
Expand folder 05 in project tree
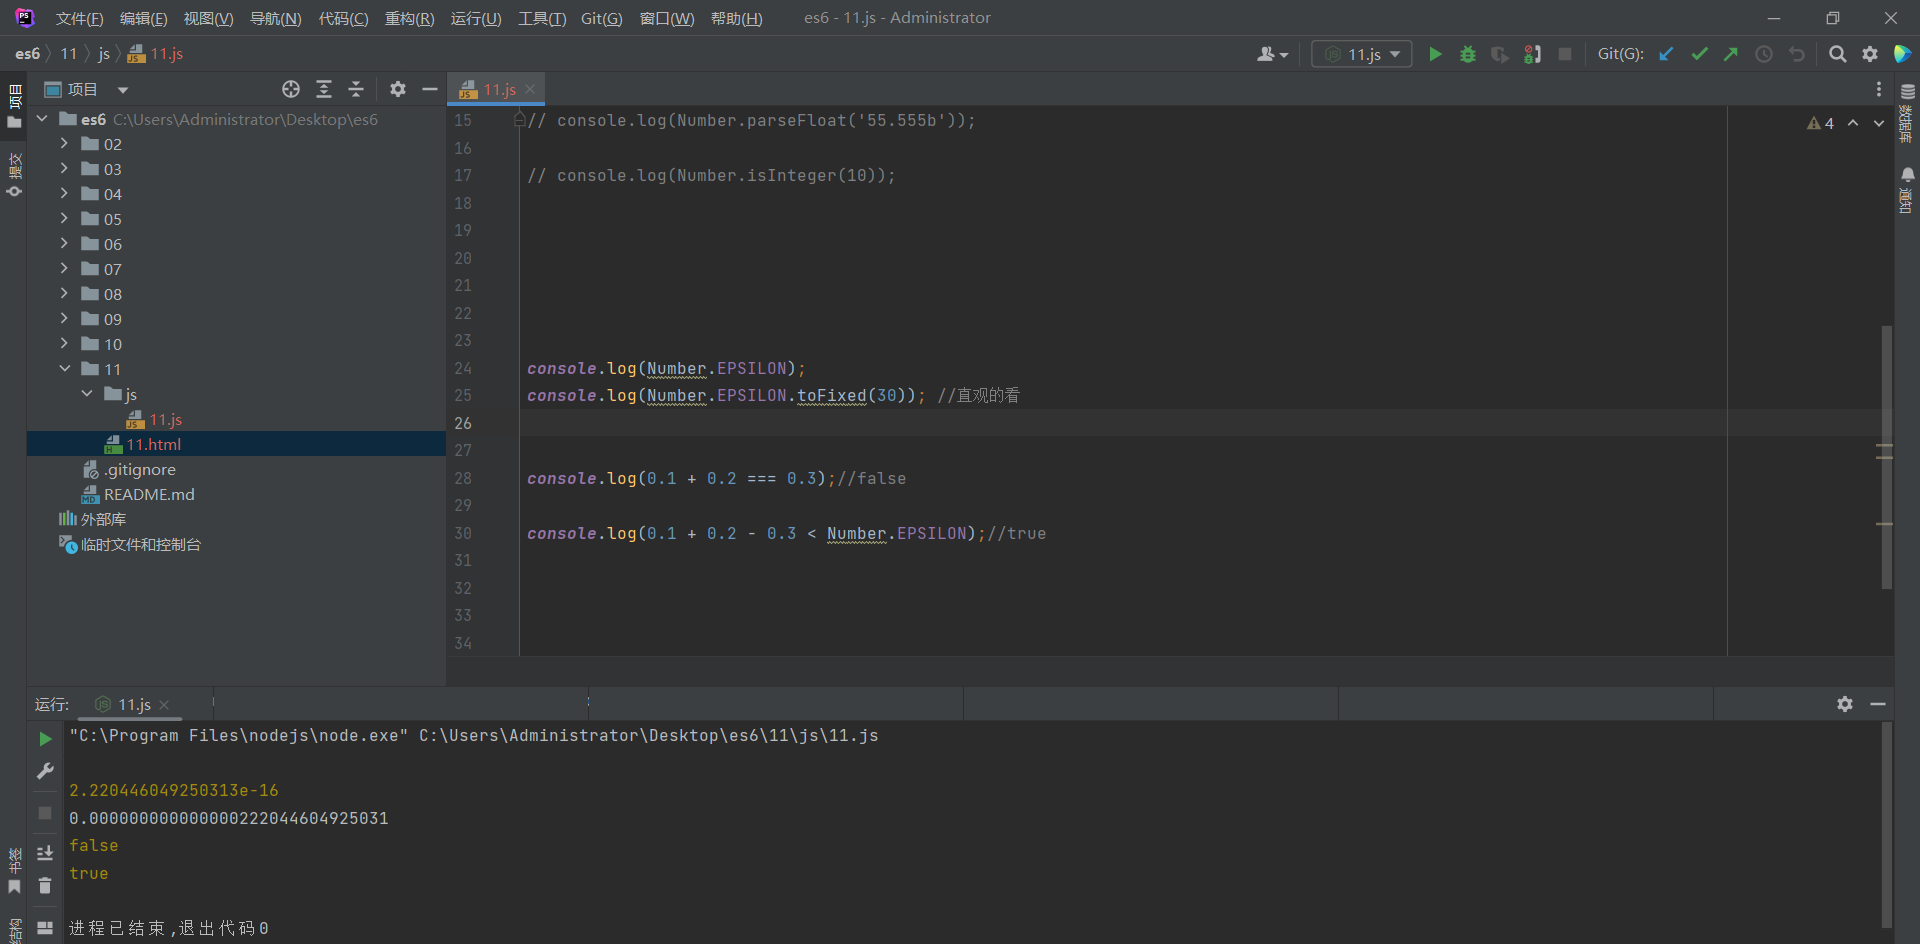tap(64, 219)
